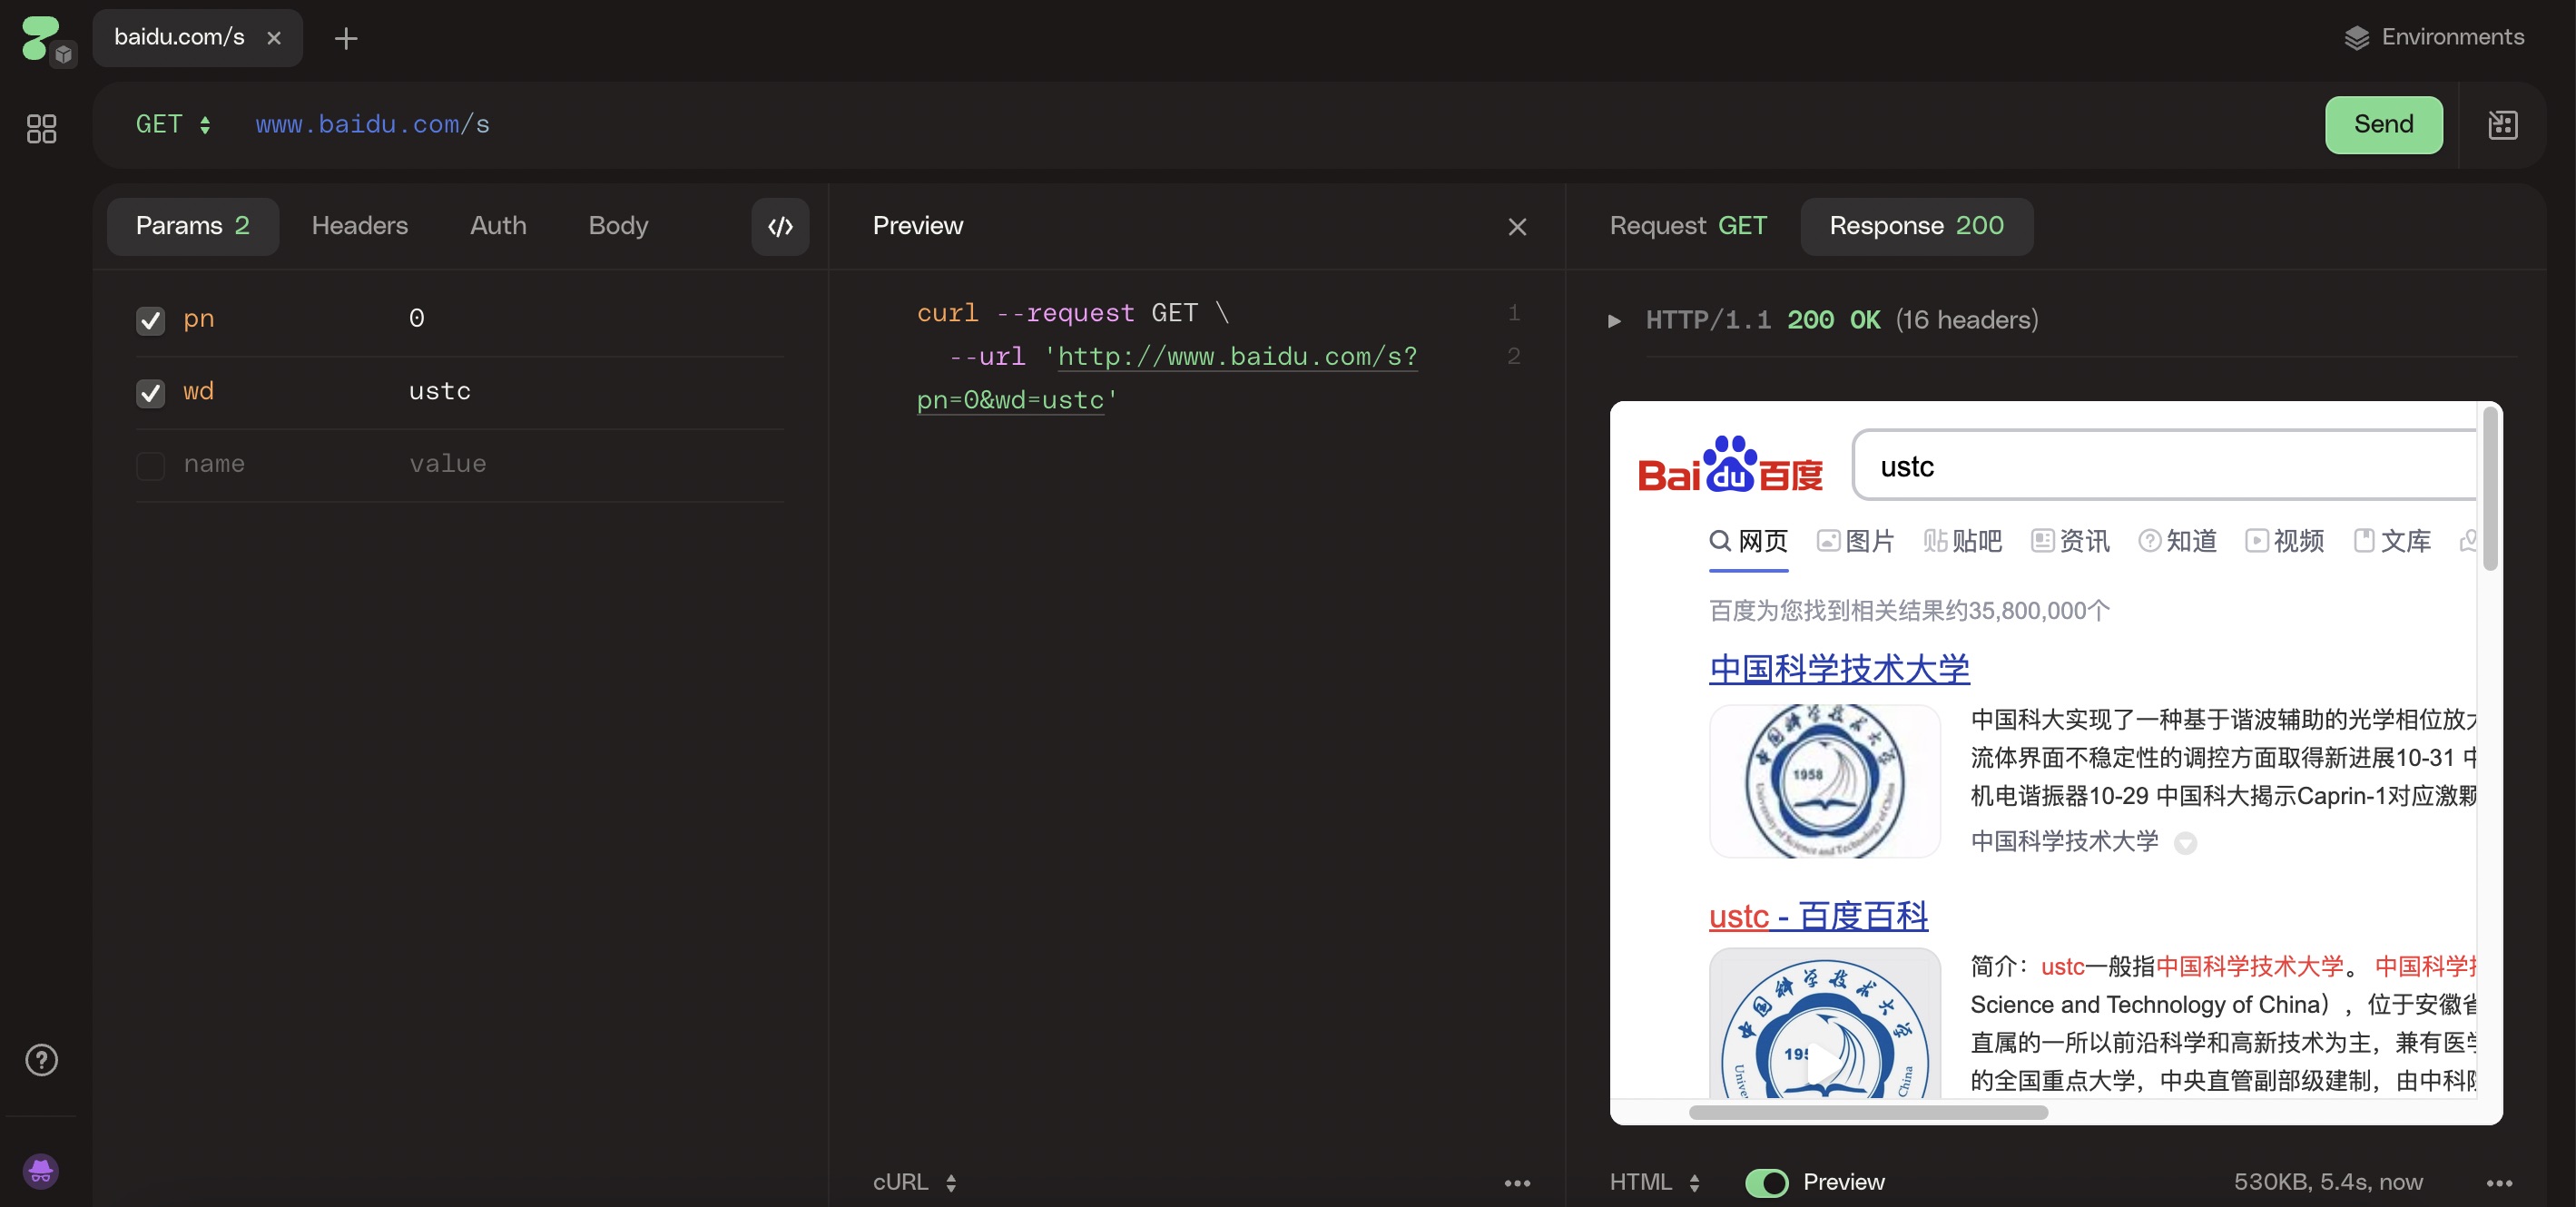Open the collections grid sidebar icon
Viewport: 2576px width, 1207px height.
41,128
